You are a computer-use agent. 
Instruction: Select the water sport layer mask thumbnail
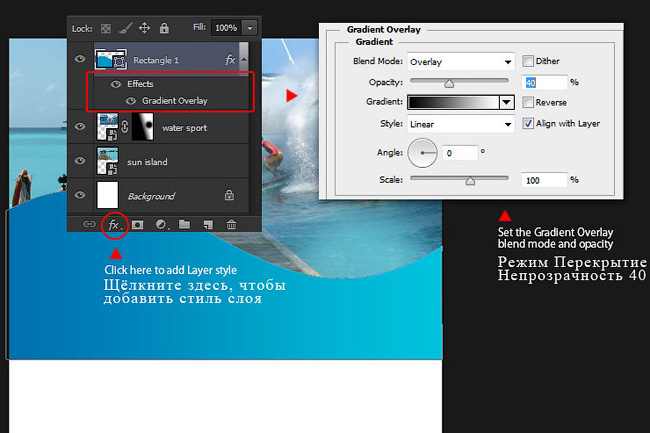143,126
